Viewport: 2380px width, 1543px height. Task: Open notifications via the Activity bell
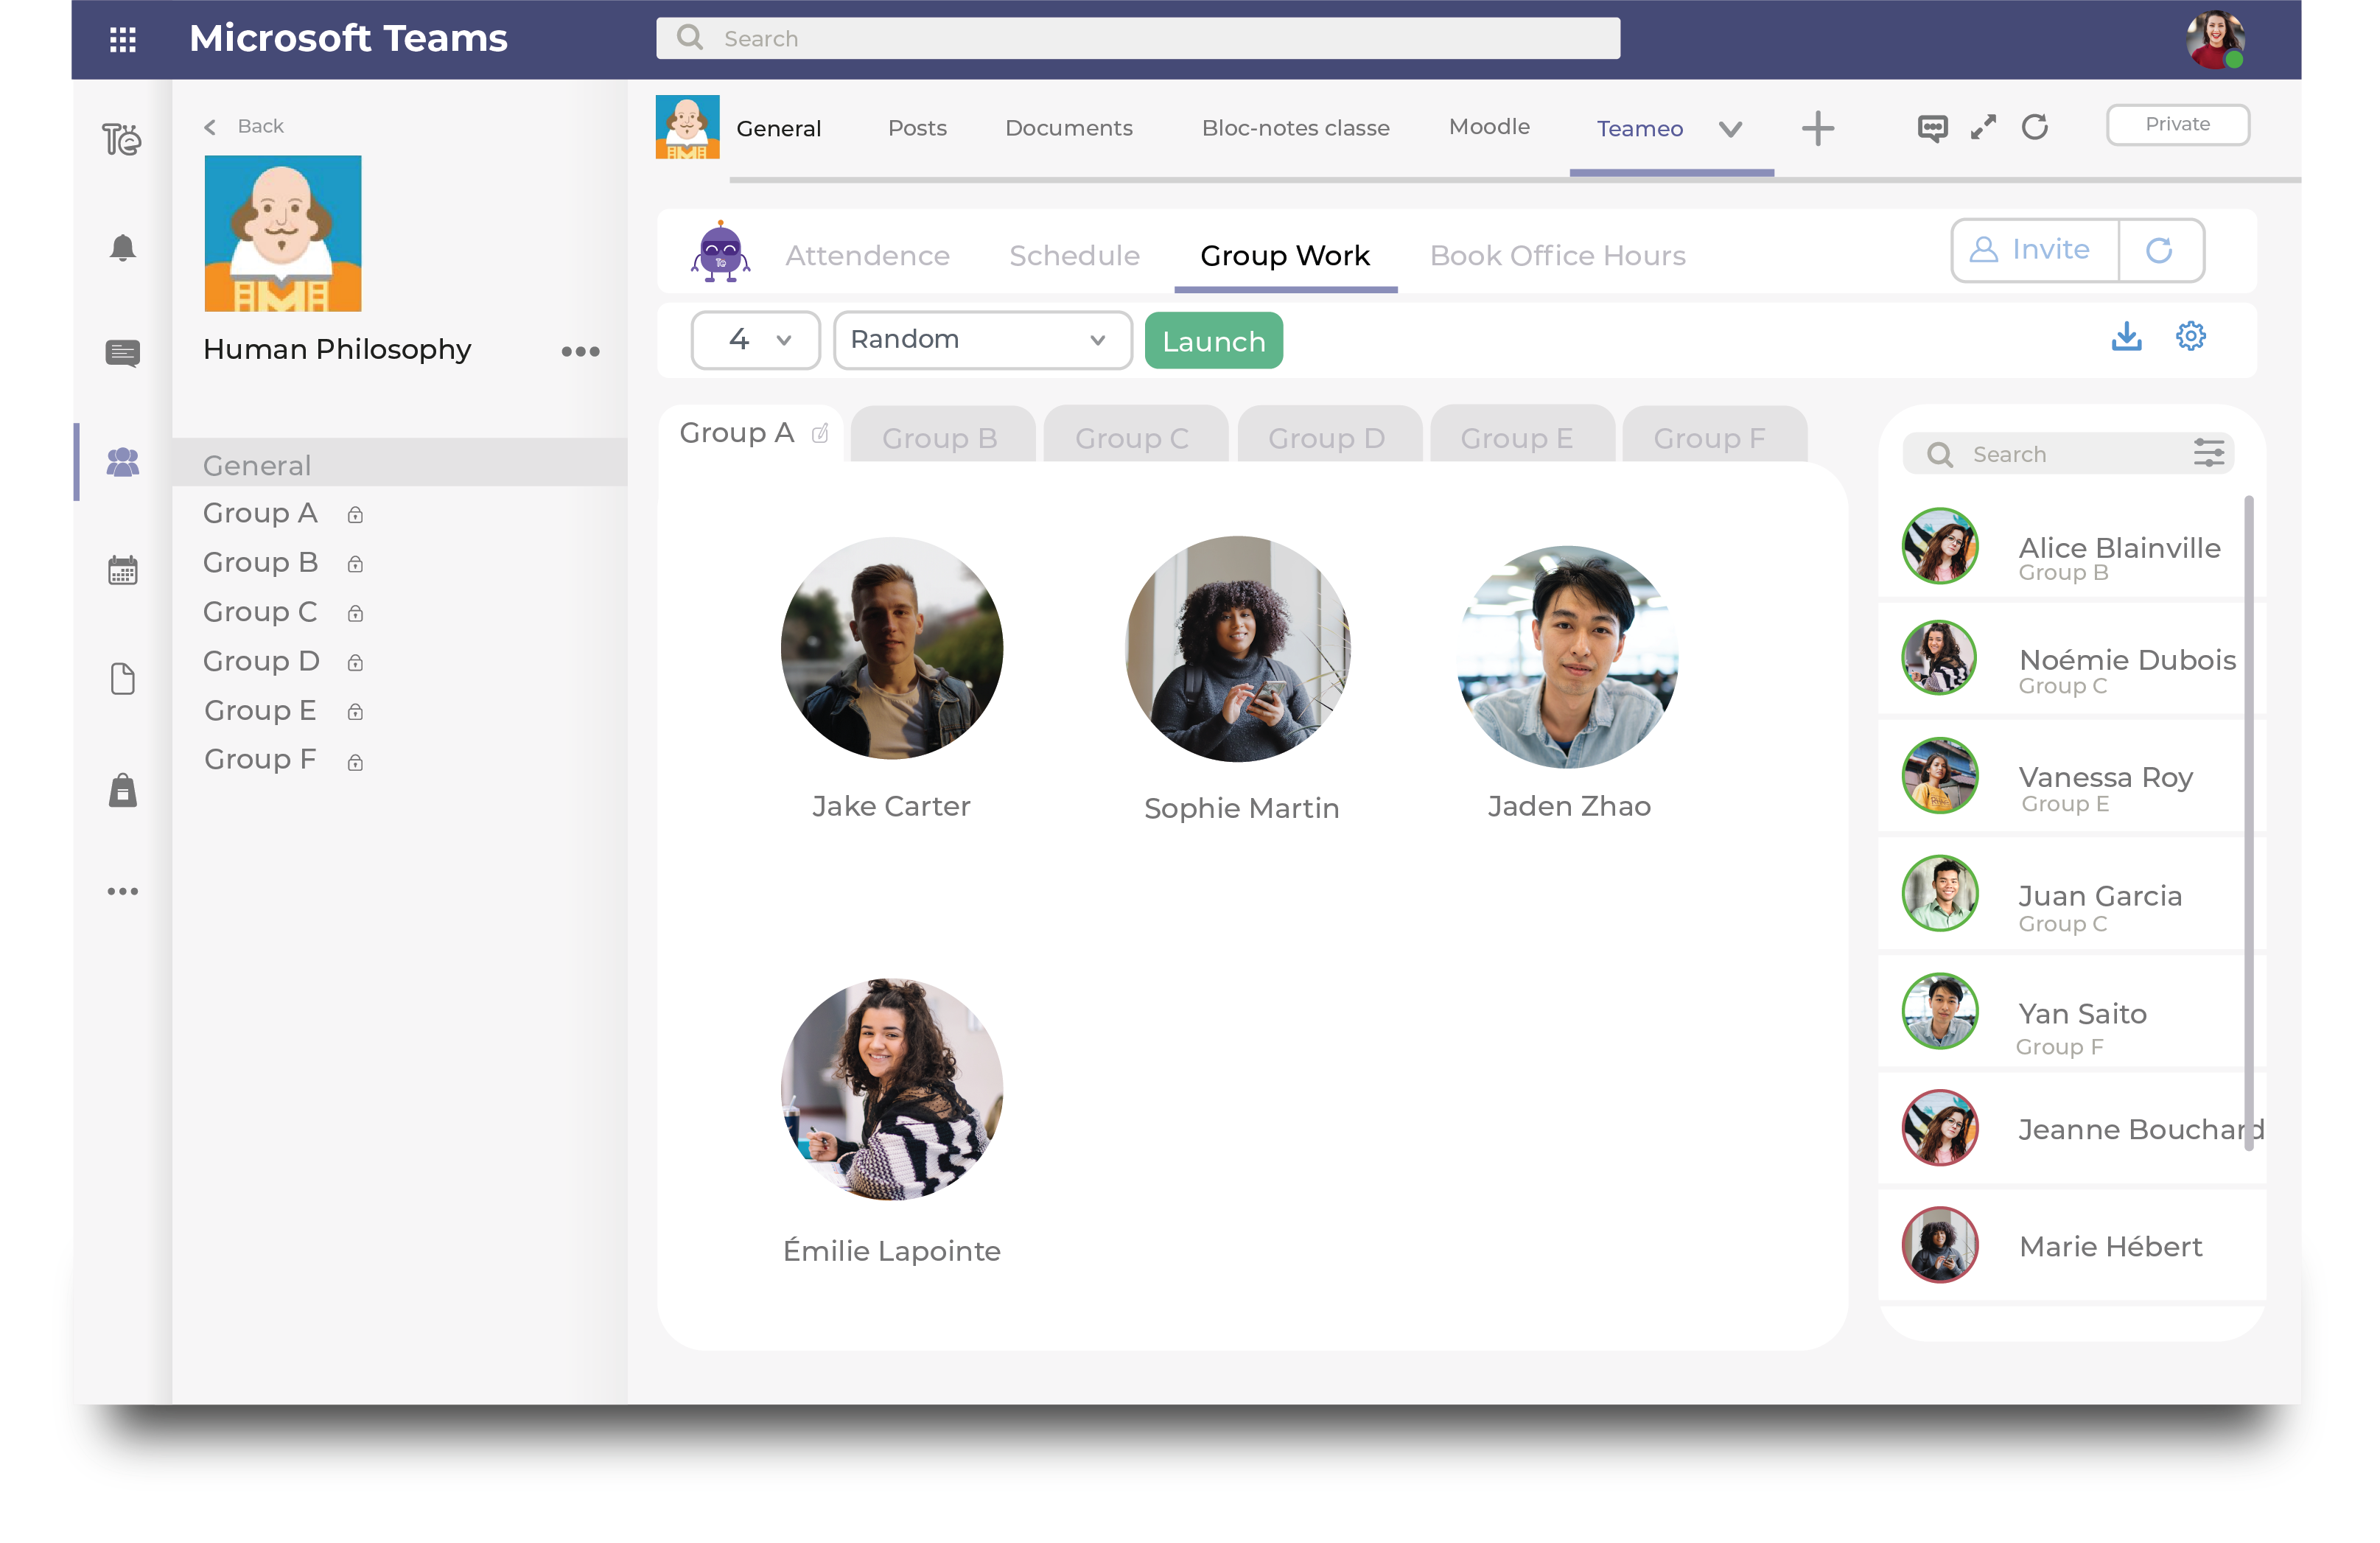[122, 247]
